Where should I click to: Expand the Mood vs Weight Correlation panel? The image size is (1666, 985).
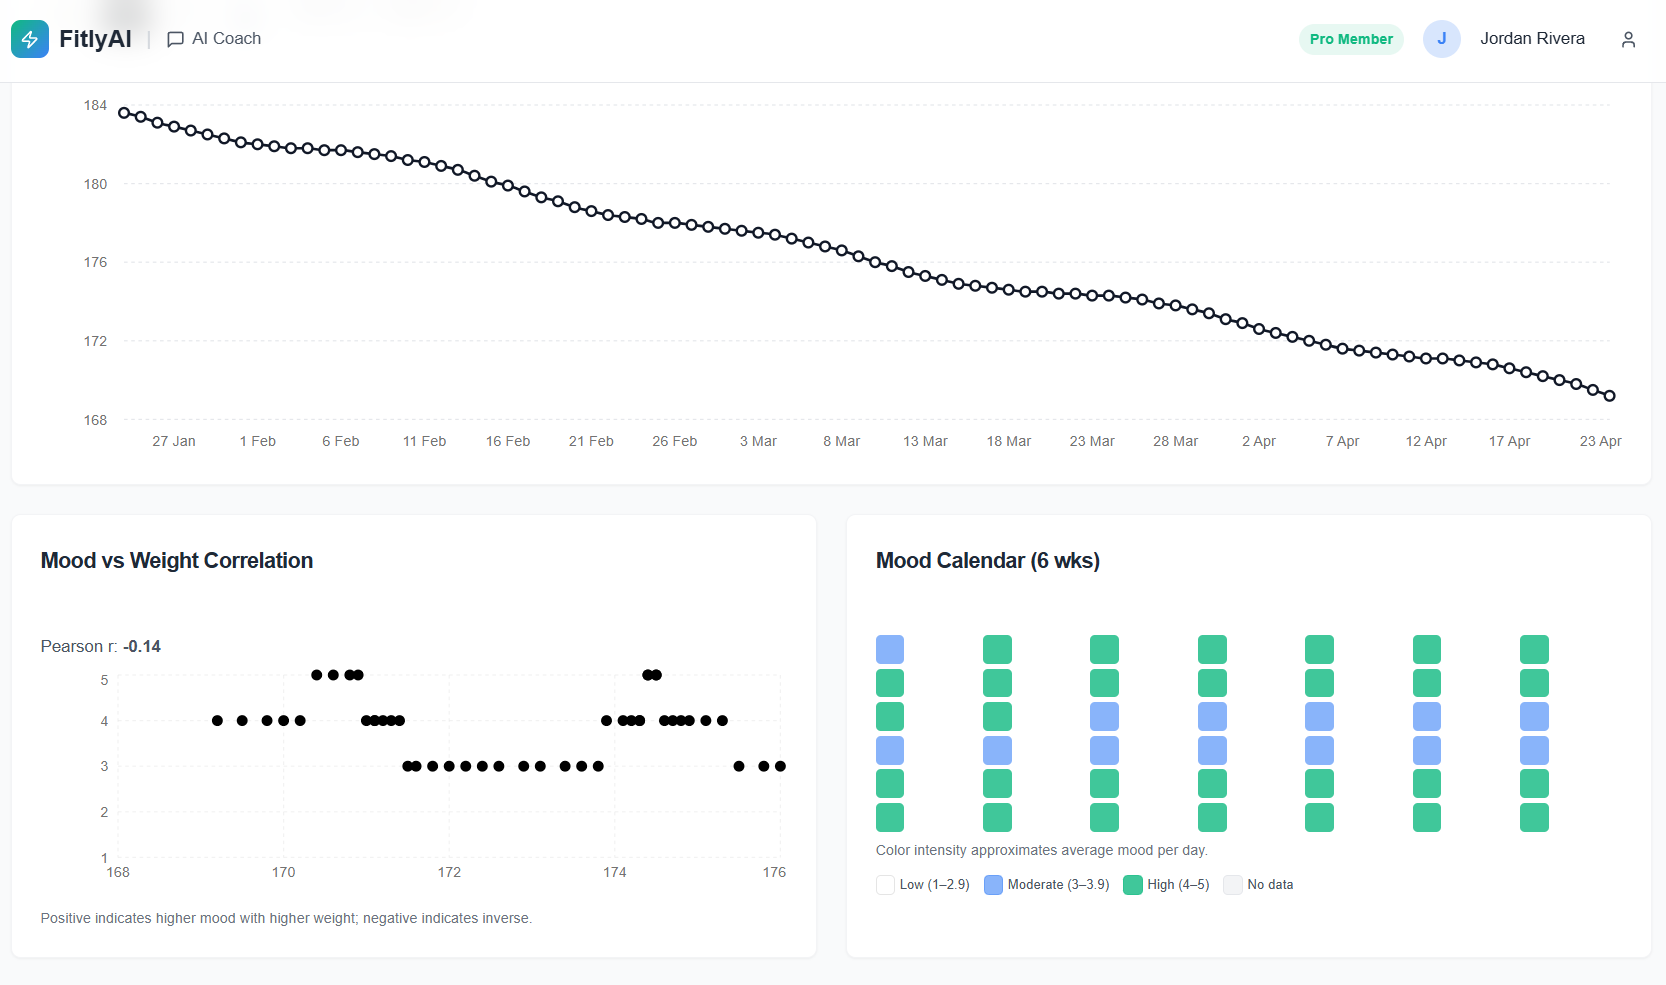pyautogui.click(x=176, y=561)
